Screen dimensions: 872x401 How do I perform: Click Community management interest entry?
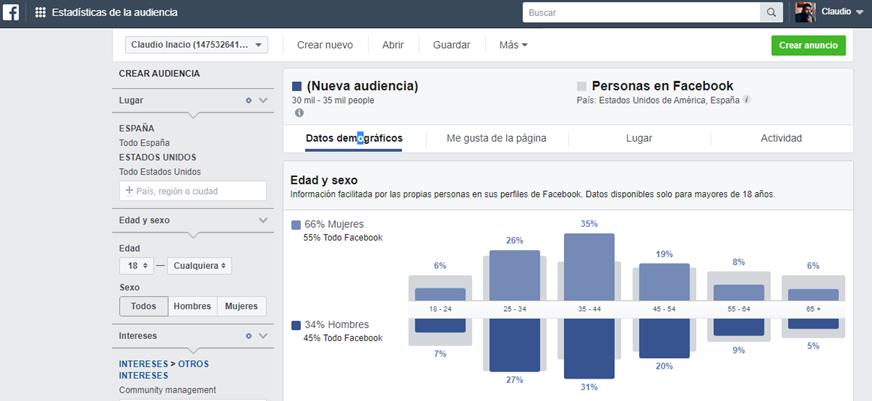tap(167, 390)
